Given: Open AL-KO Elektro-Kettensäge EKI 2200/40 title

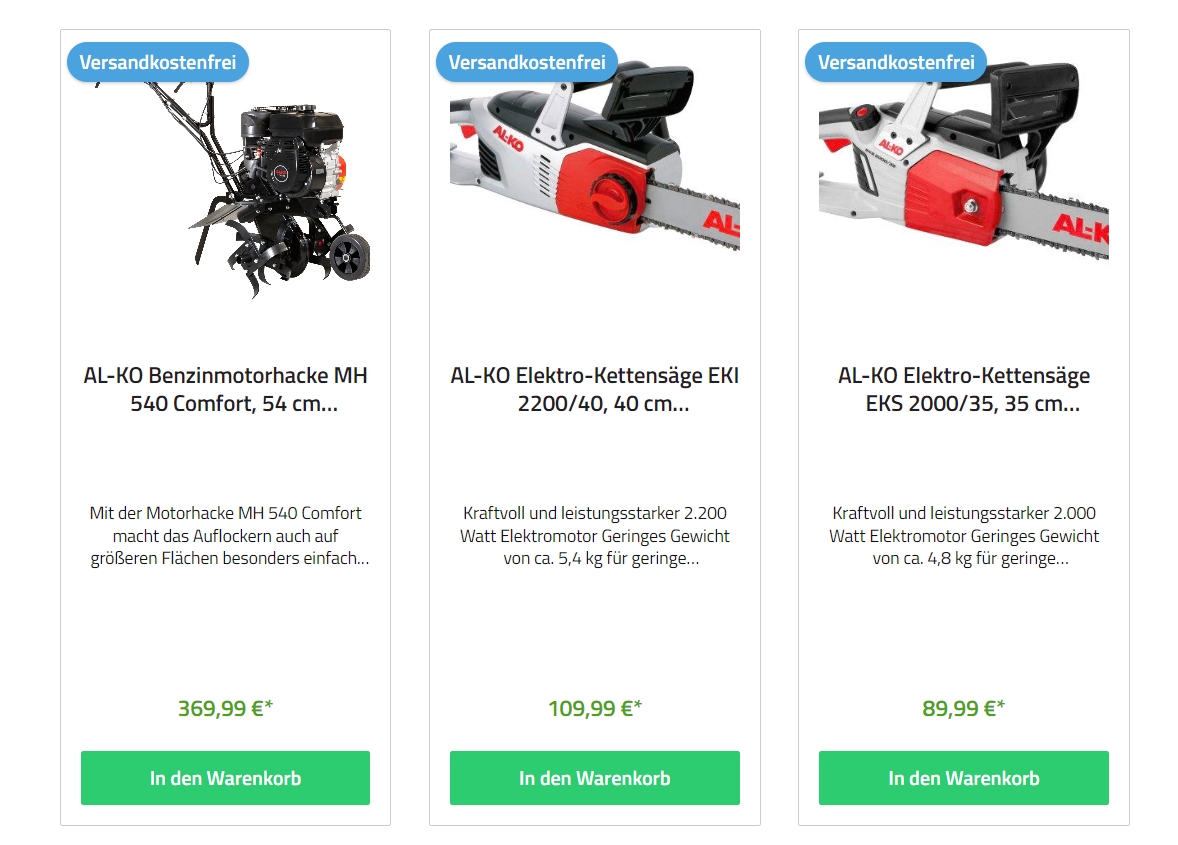Looking at the screenshot, I should (x=594, y=389).
